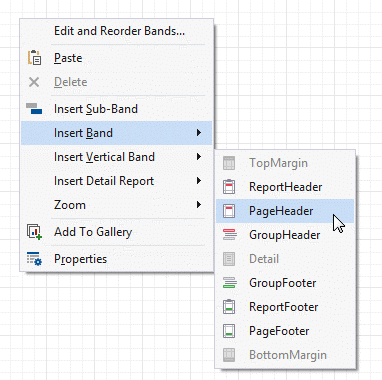Click the Insert Sub-Band icon
Viewport: 382px width, 380px height.
pyautogui.click(x=34, y=109)
